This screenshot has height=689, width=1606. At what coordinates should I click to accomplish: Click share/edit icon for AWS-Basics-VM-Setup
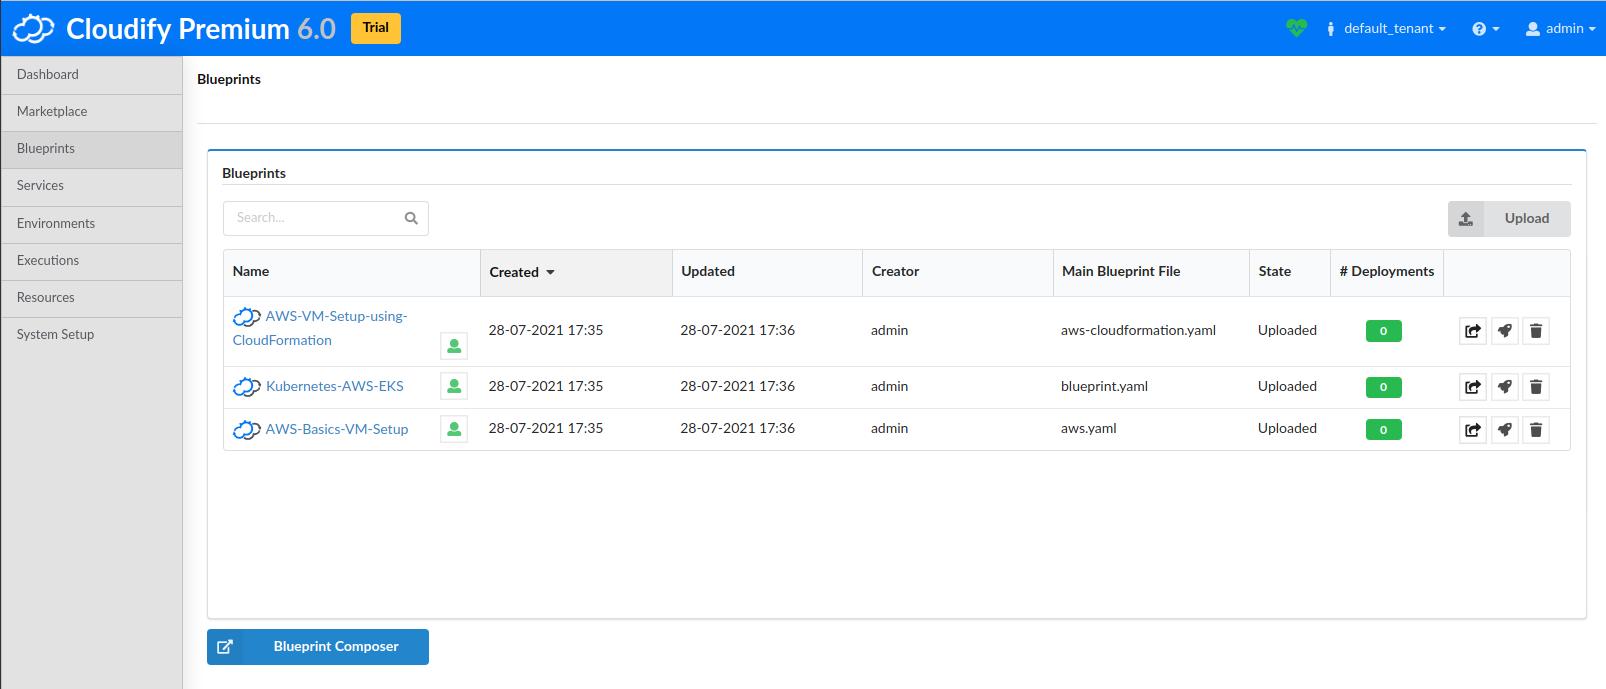(1473, 430)
